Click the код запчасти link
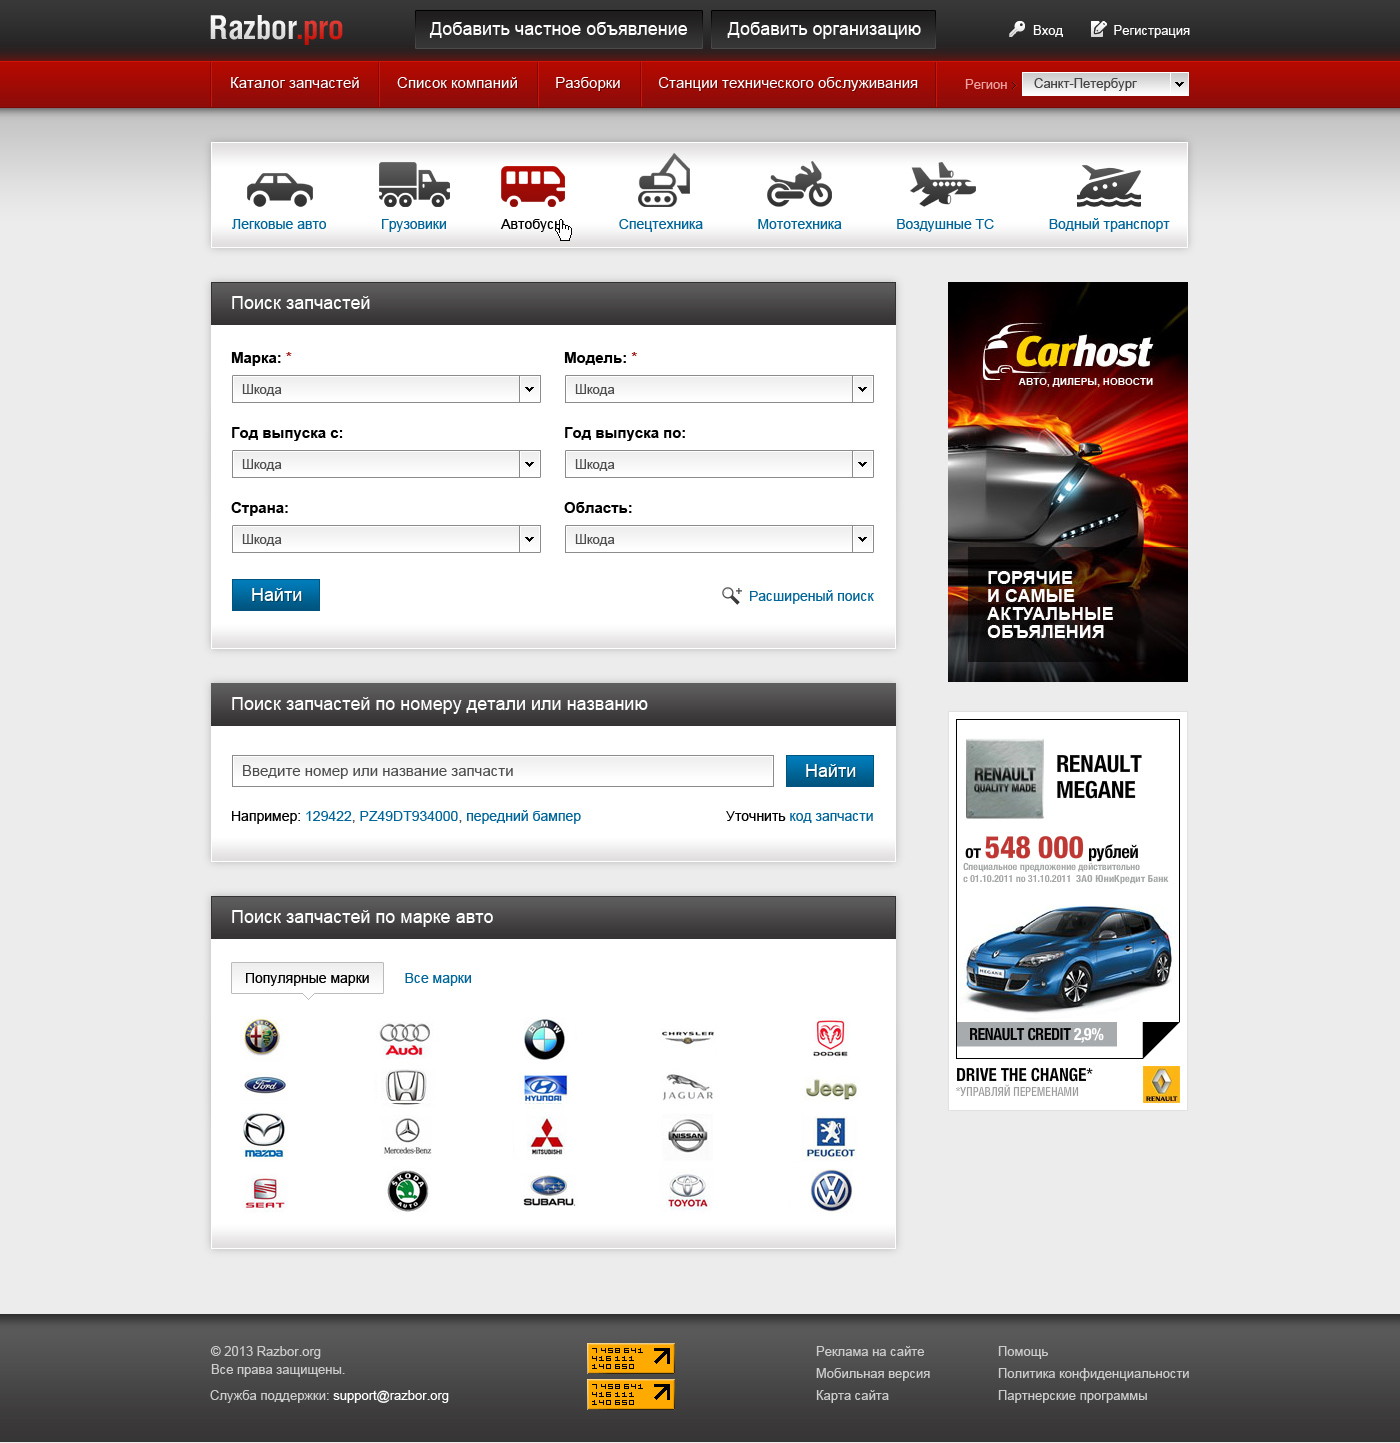The width and height of the screenshot is (1400, 1443). pos(831,816)
